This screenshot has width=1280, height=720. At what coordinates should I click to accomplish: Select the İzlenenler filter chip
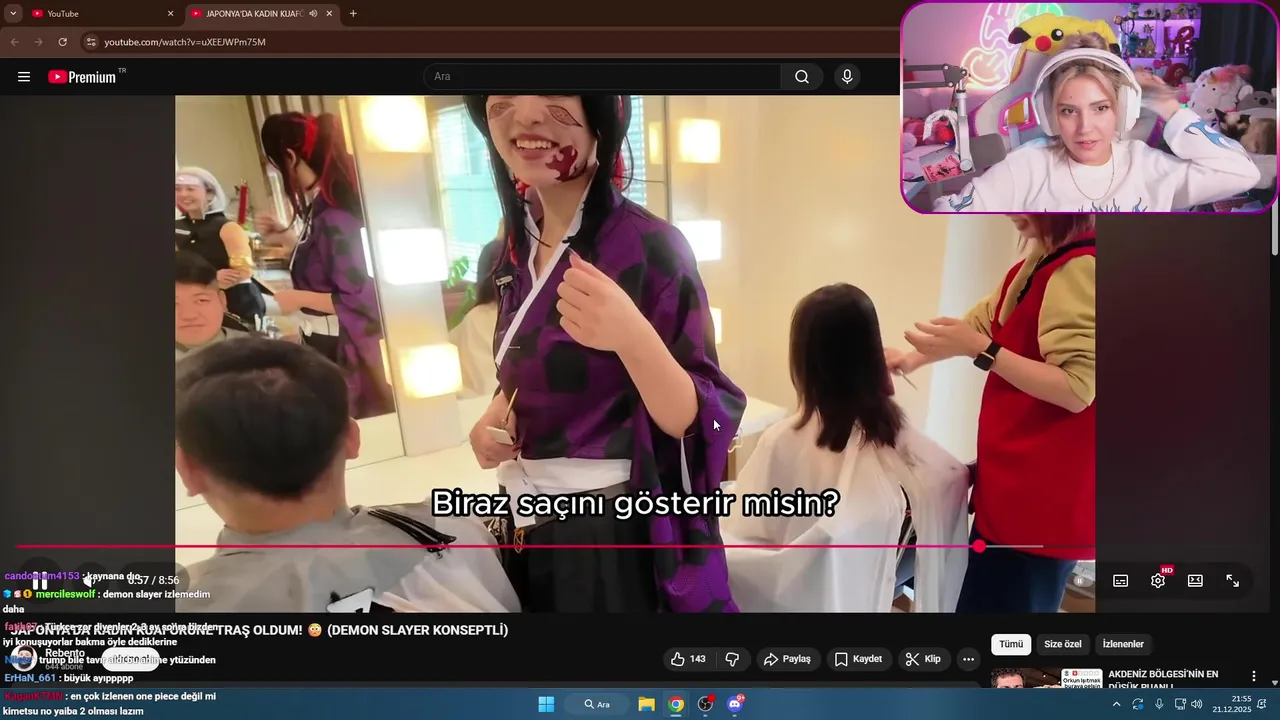pos(1123,644)
